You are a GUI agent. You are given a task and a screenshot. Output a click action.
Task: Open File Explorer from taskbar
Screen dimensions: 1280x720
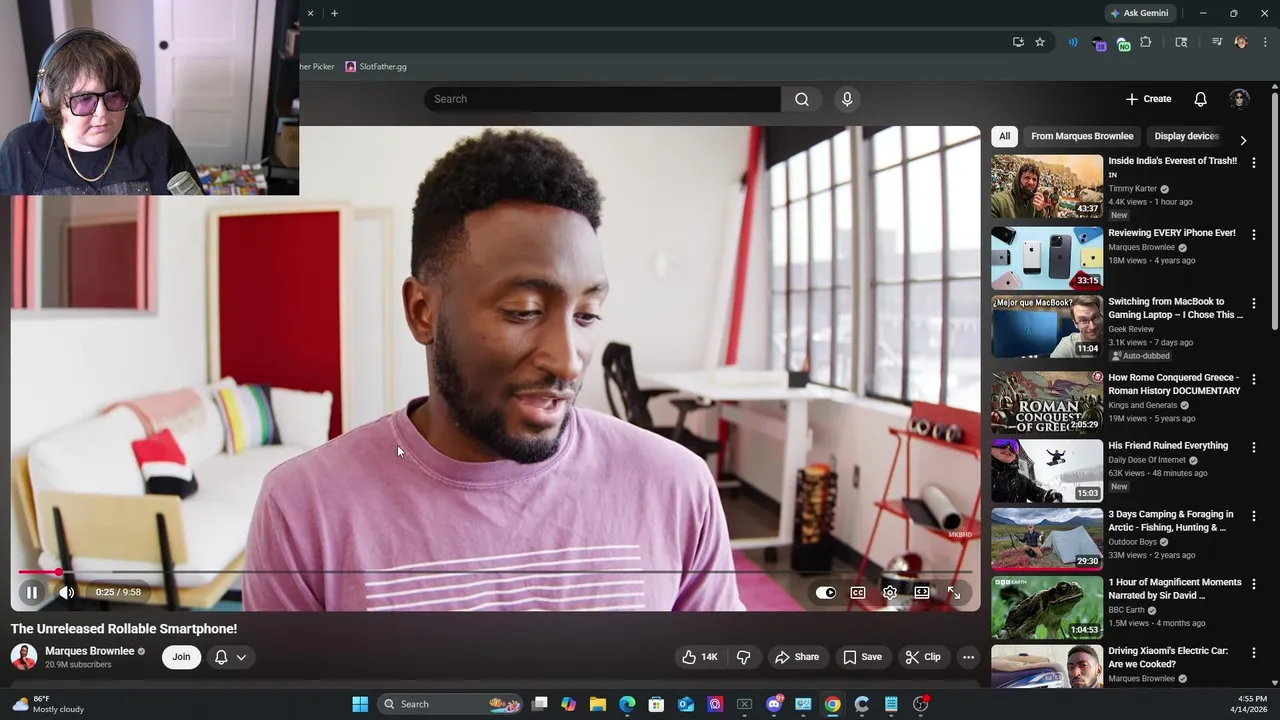(598, 704)
